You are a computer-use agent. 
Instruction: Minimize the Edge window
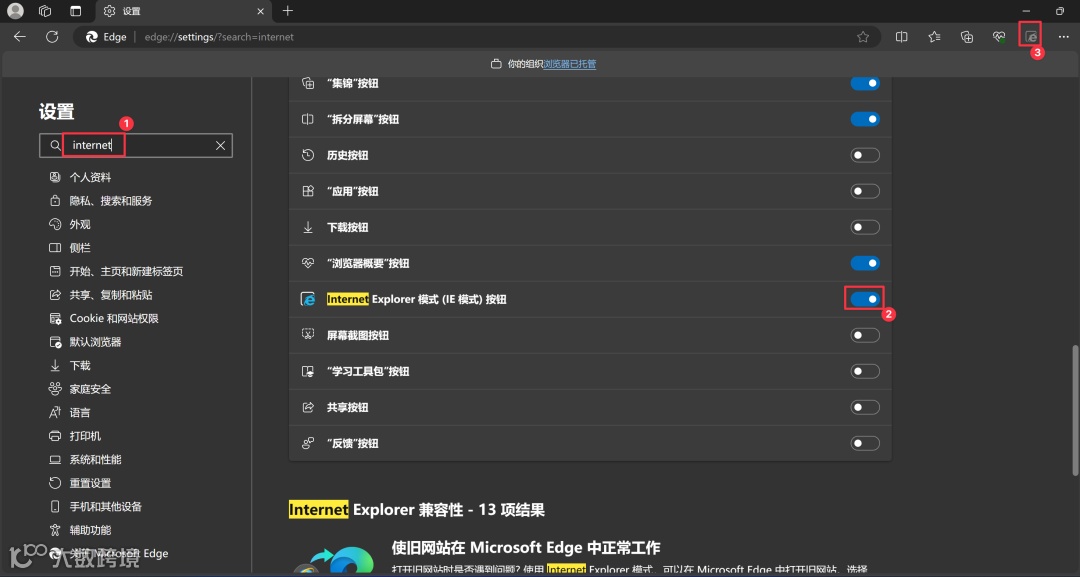click(1026, 11)
